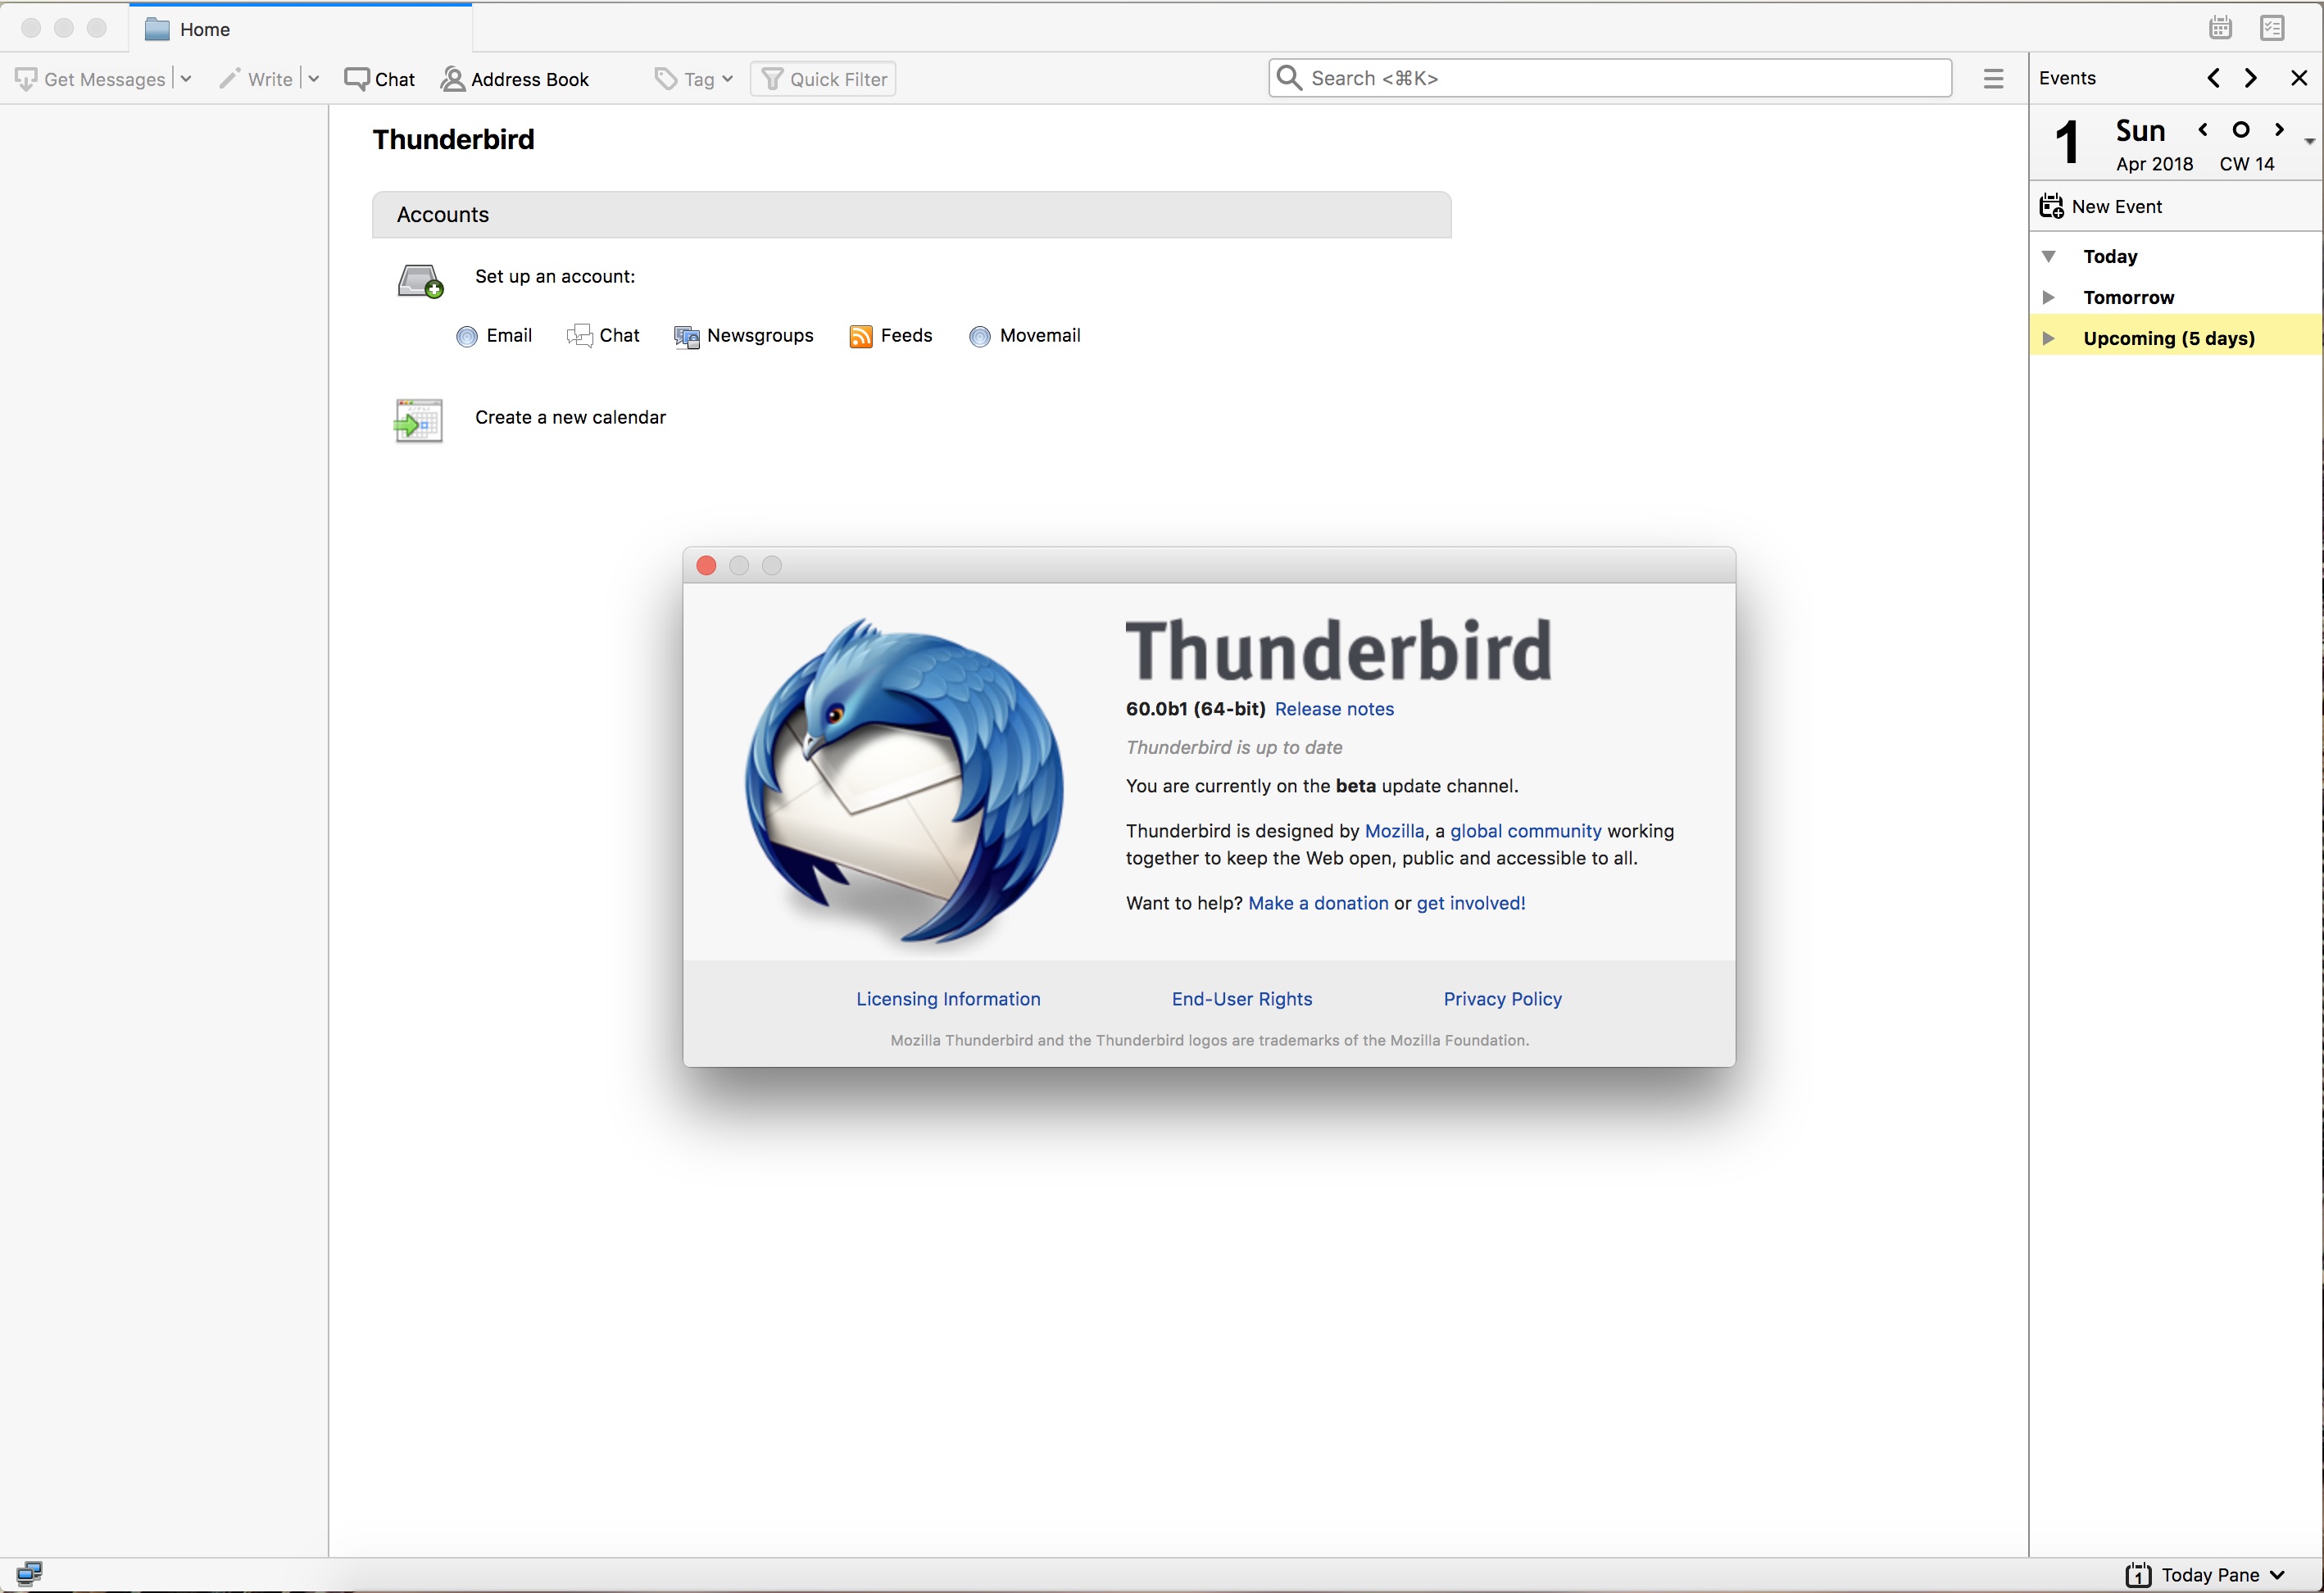Screen dimensions: 2324x1593
Task: Open the application hamburger menu
Action: click(x=1993, y=77)
